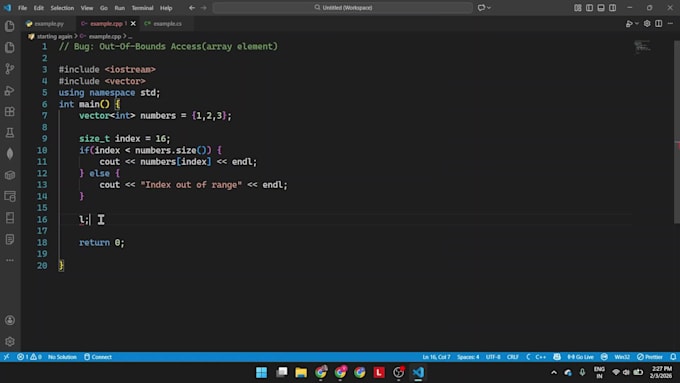The width and height of the screenshot is (680, 383).
Task: Go back with the navigation arrow
Action: point(192,8)
